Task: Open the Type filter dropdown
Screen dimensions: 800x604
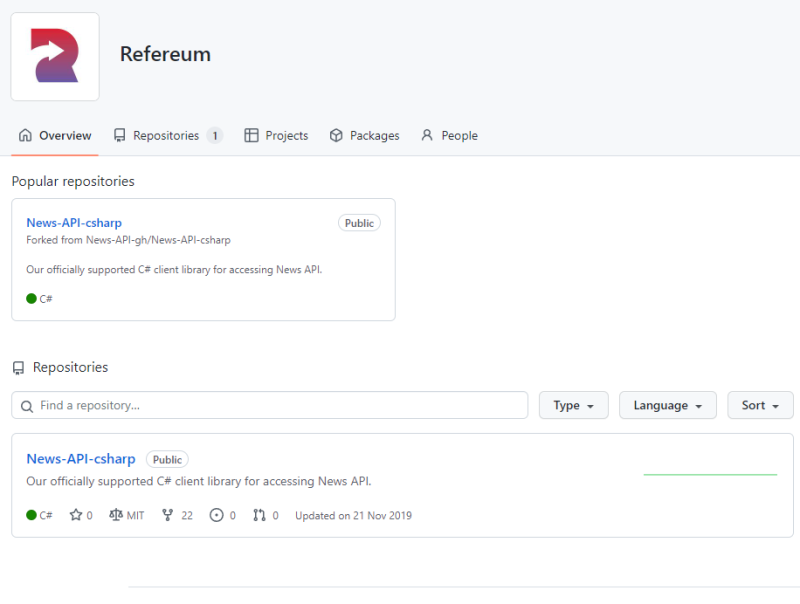Action: (x=573, y=405)
